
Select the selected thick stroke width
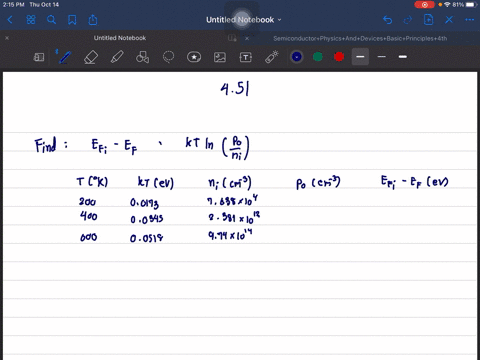point(360,57)
